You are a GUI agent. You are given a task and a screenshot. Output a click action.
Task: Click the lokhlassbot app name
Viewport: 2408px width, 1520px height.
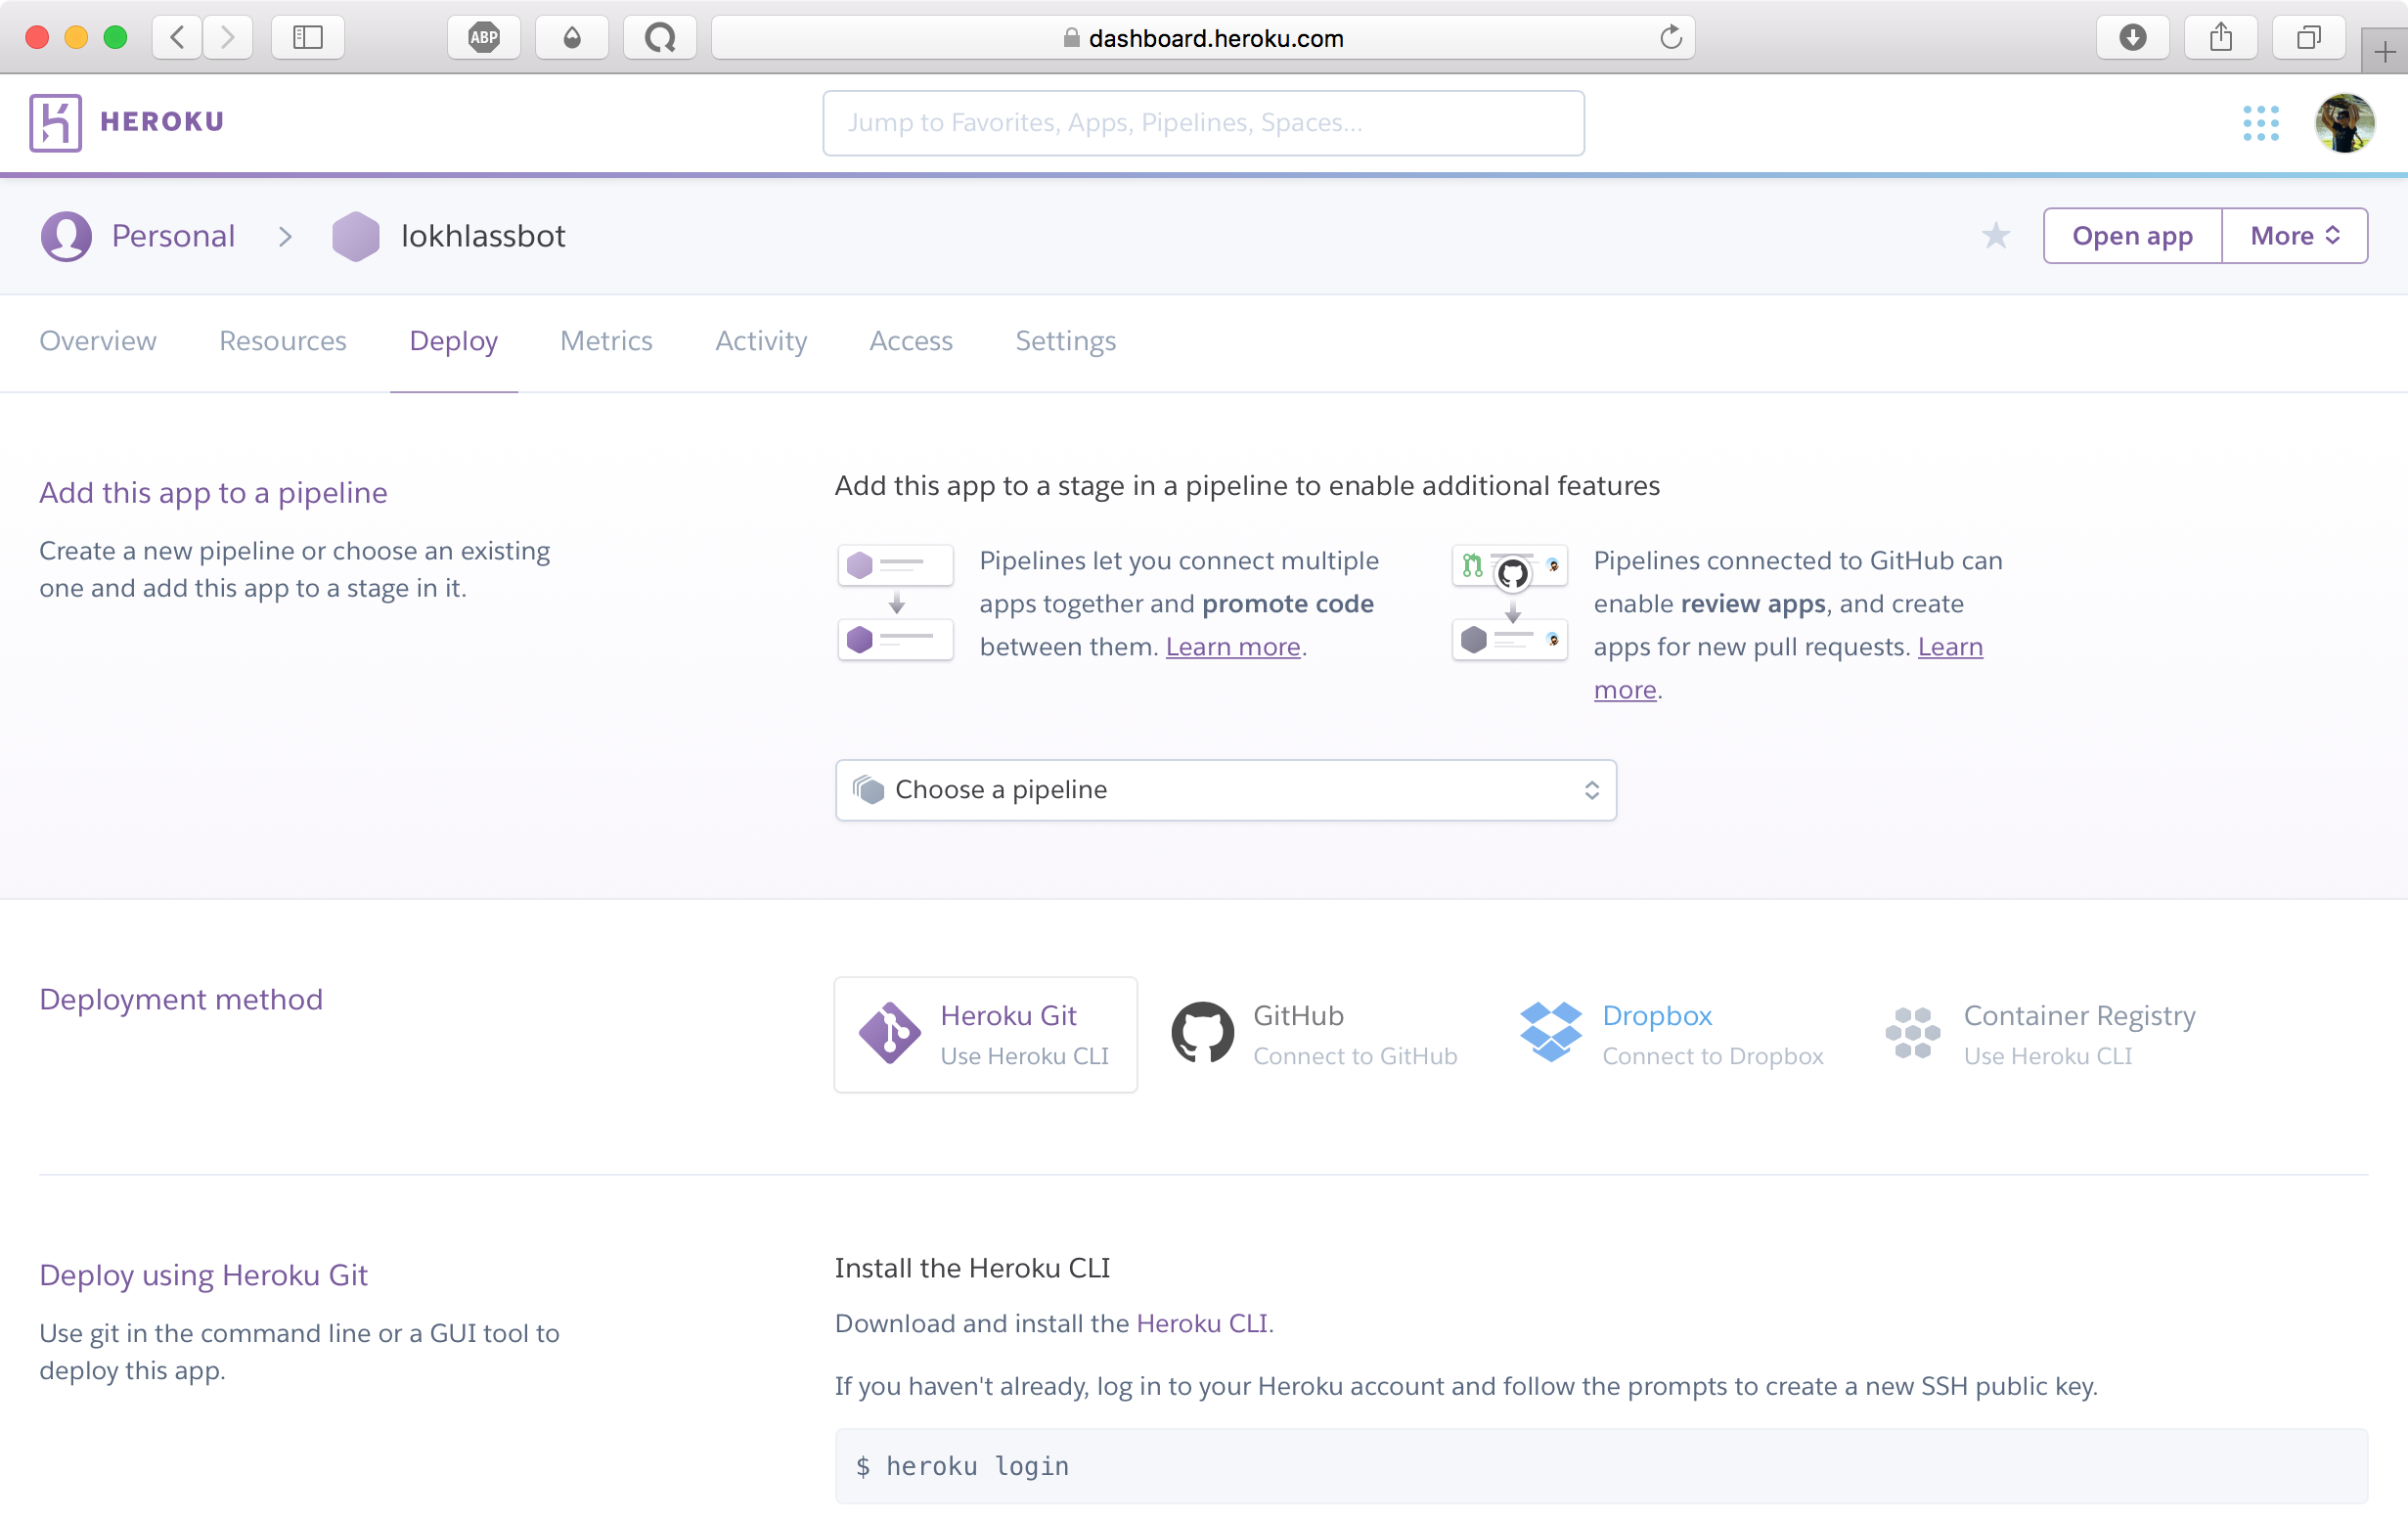pos(483,236)
